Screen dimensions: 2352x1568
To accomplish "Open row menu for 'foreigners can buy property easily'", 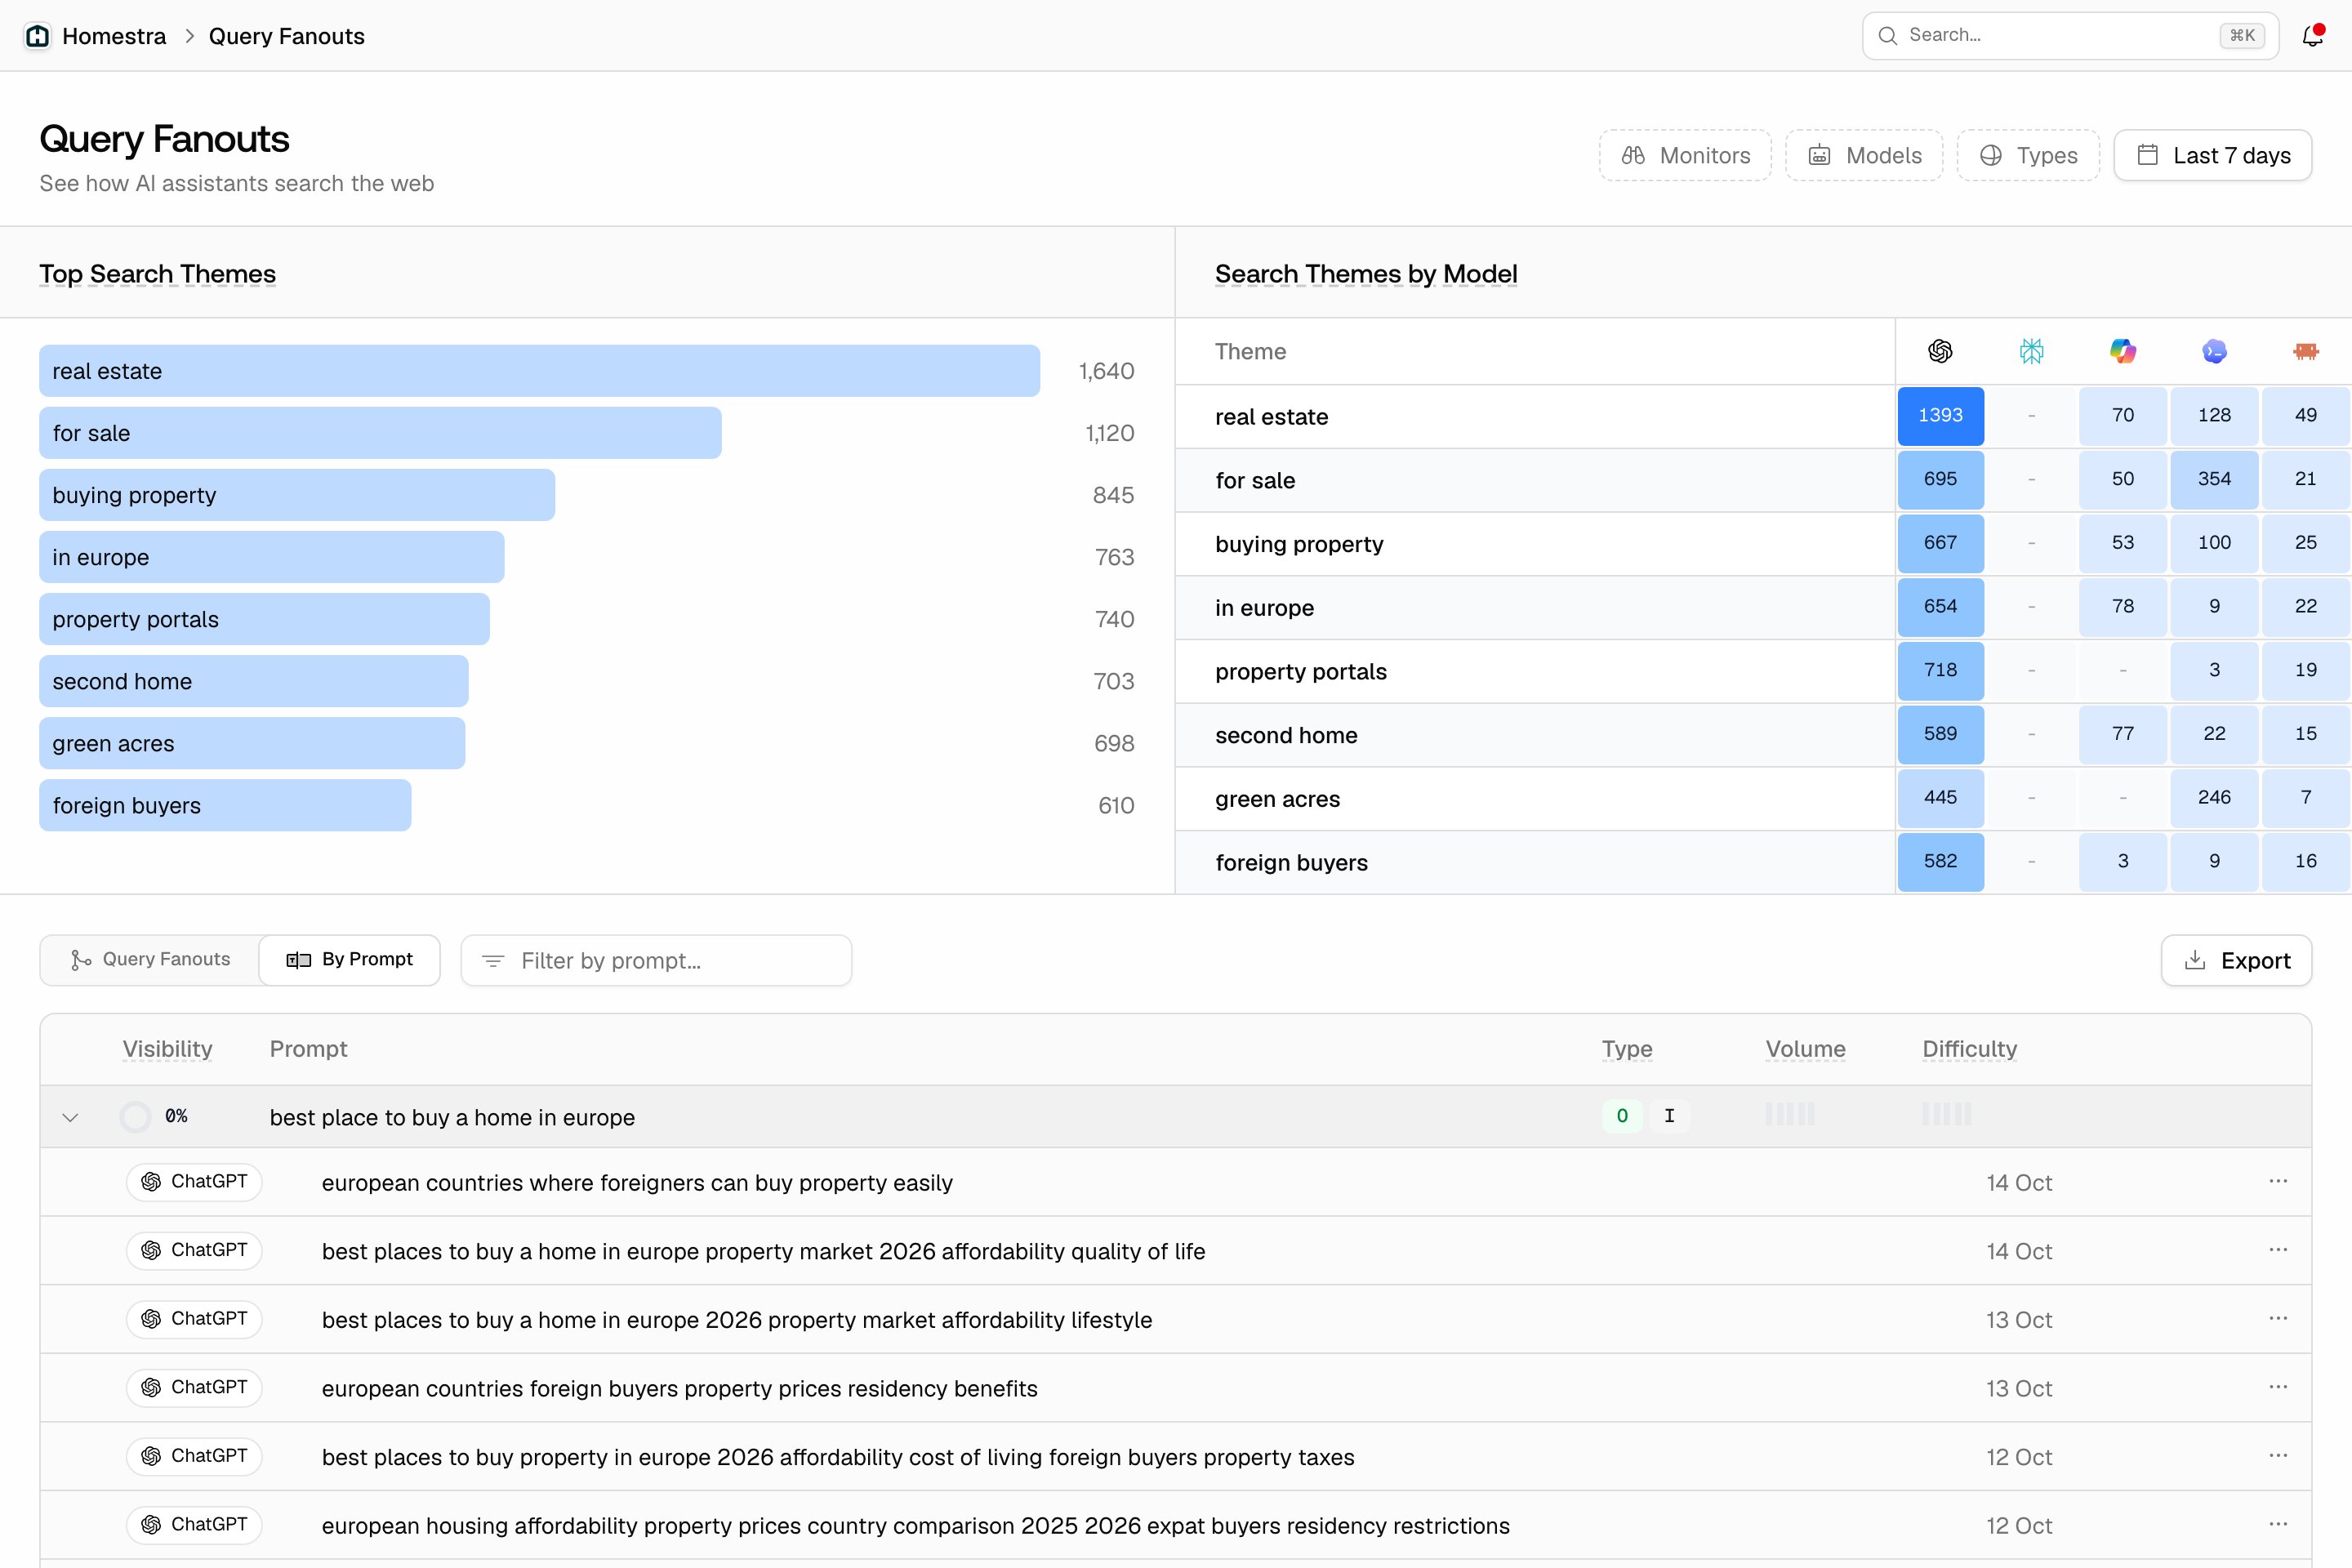I will [x=2278, y=1181].
